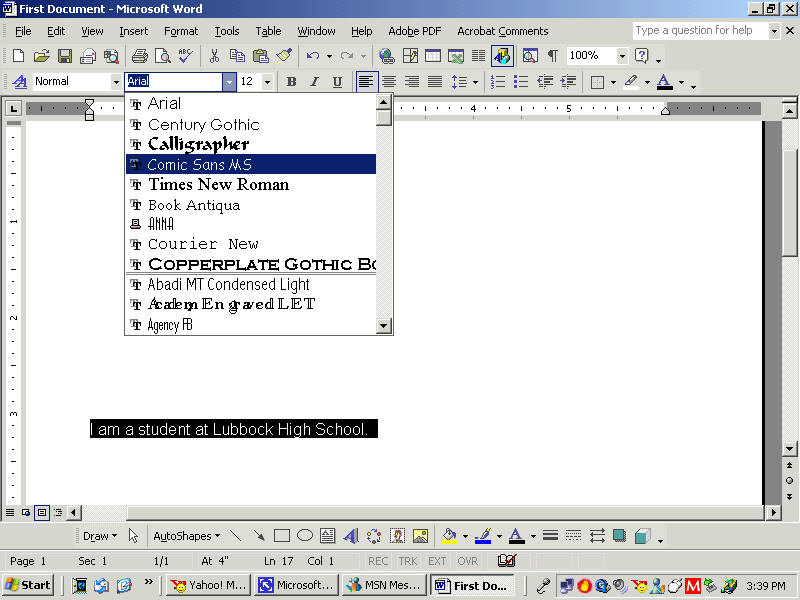800x600 pixels.
Task: Choose the Rectangle drawing tool
Action: tap(282, 536)
